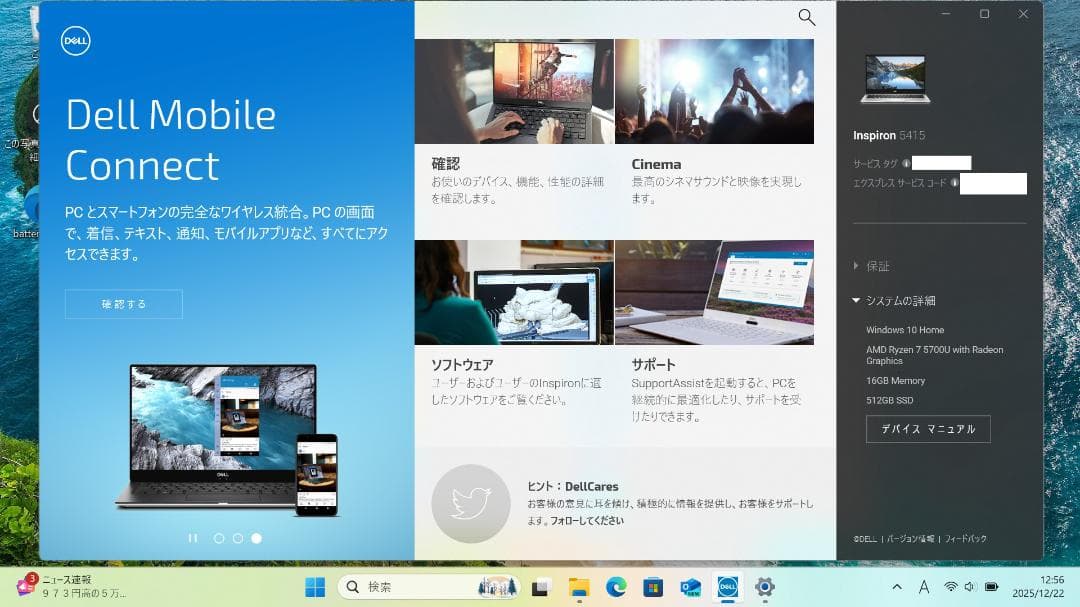
Task: Open search with the magnifier icon
Action: (x=806, y=18)
